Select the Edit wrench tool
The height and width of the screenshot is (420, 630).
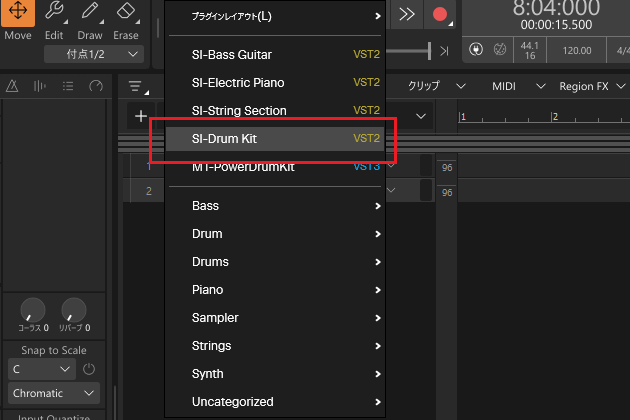click(54, 20)
